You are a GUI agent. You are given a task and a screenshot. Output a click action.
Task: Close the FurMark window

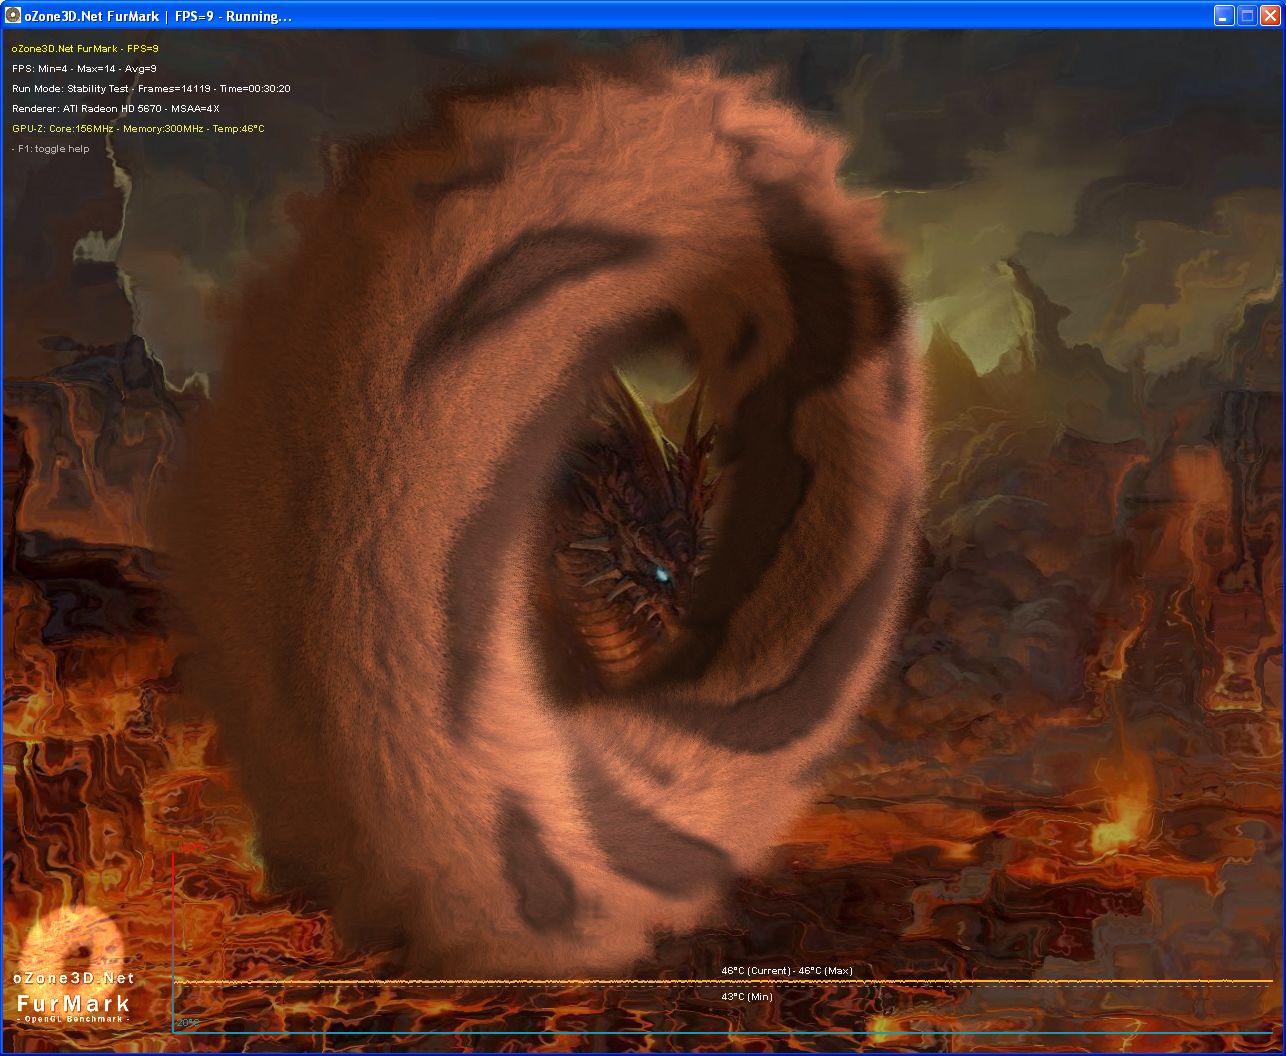click(x=1270, y=16)
